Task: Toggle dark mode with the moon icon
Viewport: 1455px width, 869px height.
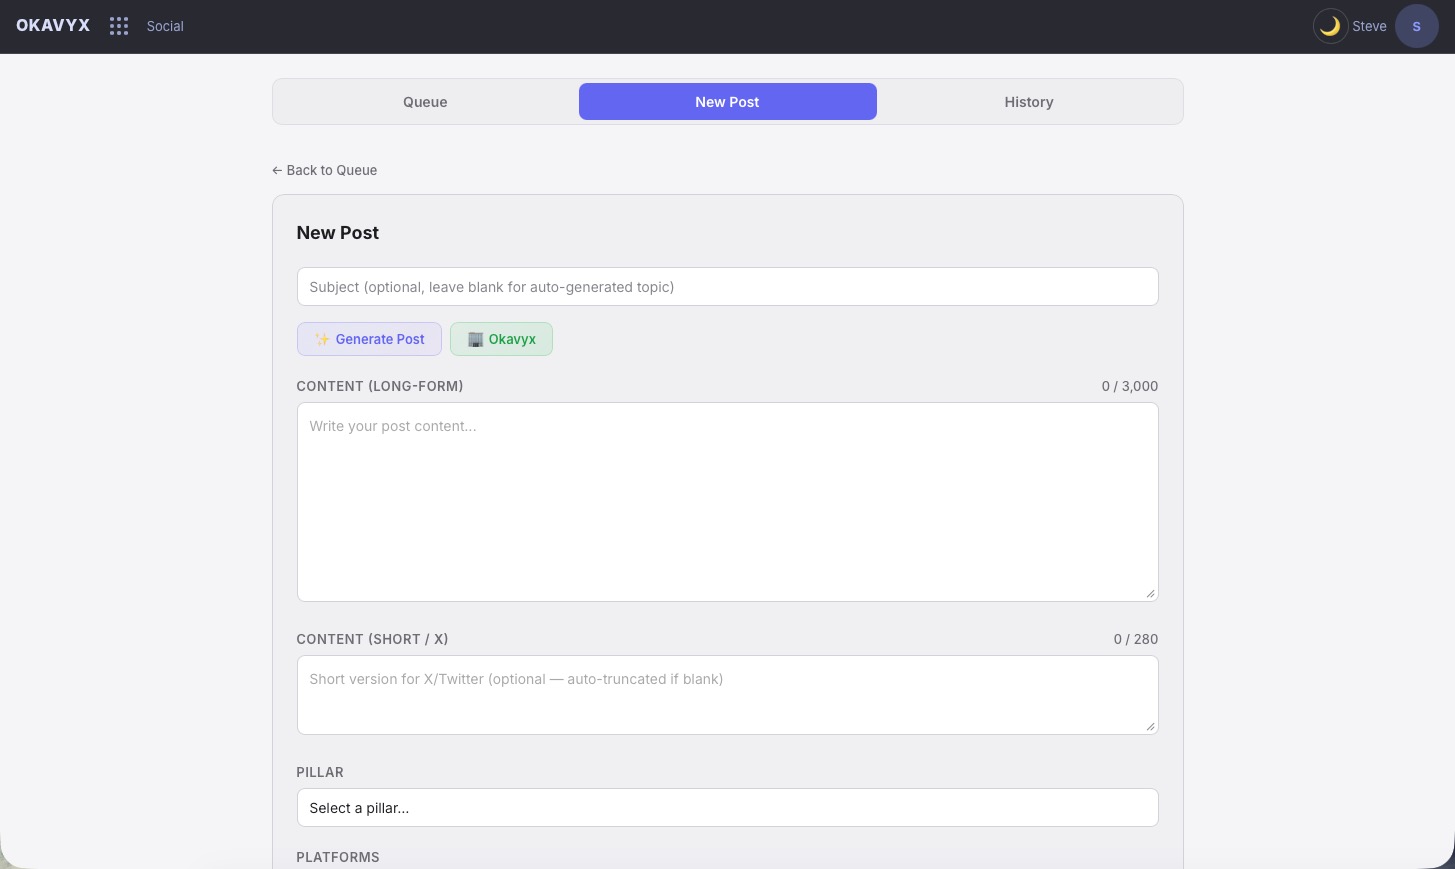Action: (x=1330, y=26)
